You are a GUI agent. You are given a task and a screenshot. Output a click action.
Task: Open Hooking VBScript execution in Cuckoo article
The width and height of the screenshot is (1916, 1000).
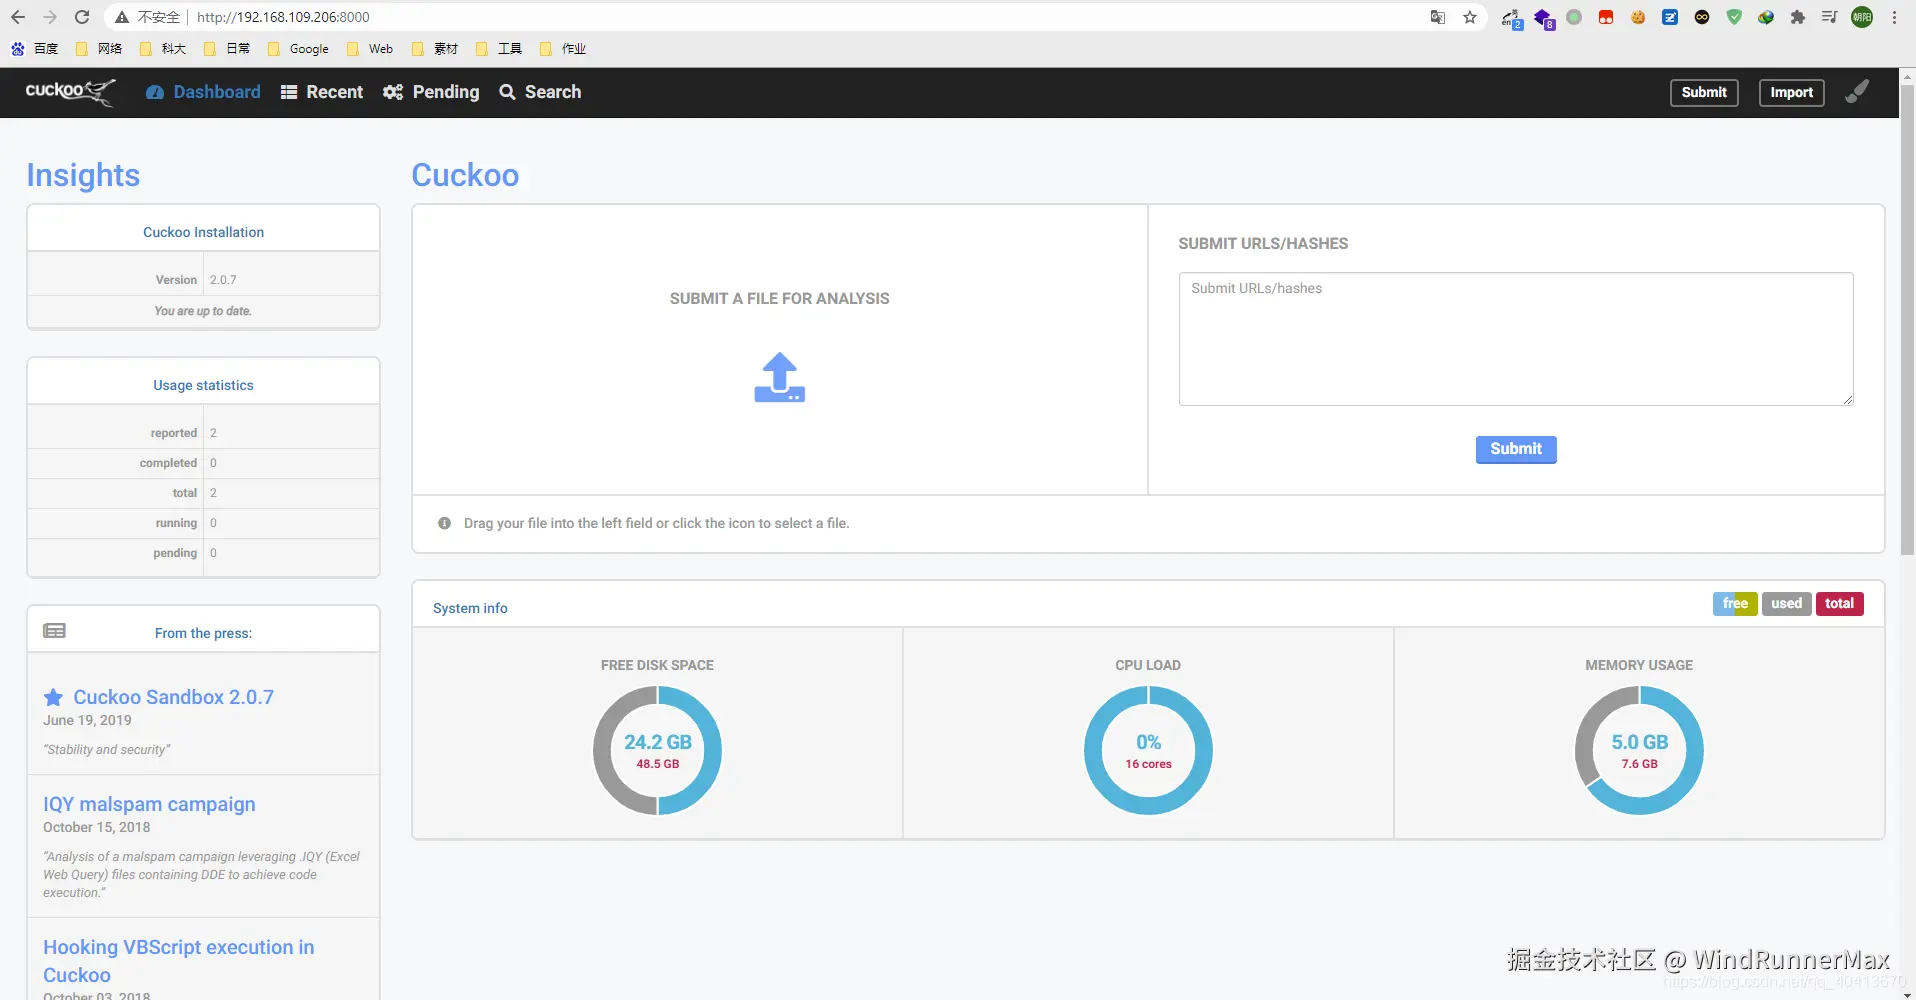coord(178,961)
